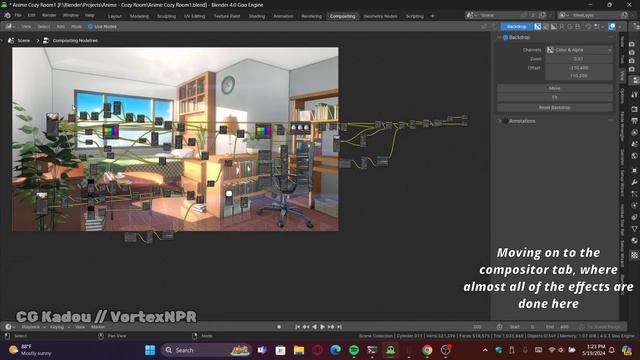Viewport: 640px width, 360px height.
Task: Switch to the Texture Paint workspace tab
Action: (x=227, y=16)
